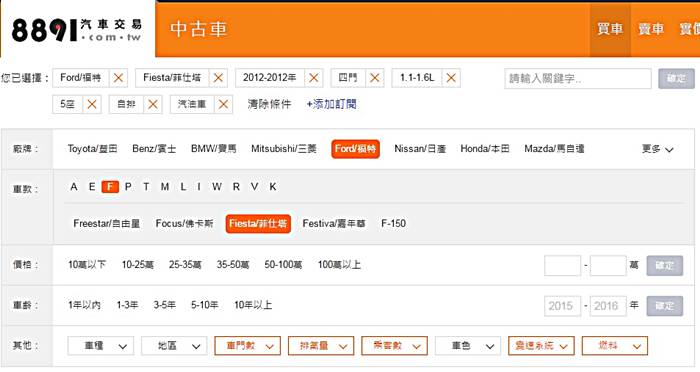
Task: Confirm the price range with 確定
Action: [x=665, y=266]
